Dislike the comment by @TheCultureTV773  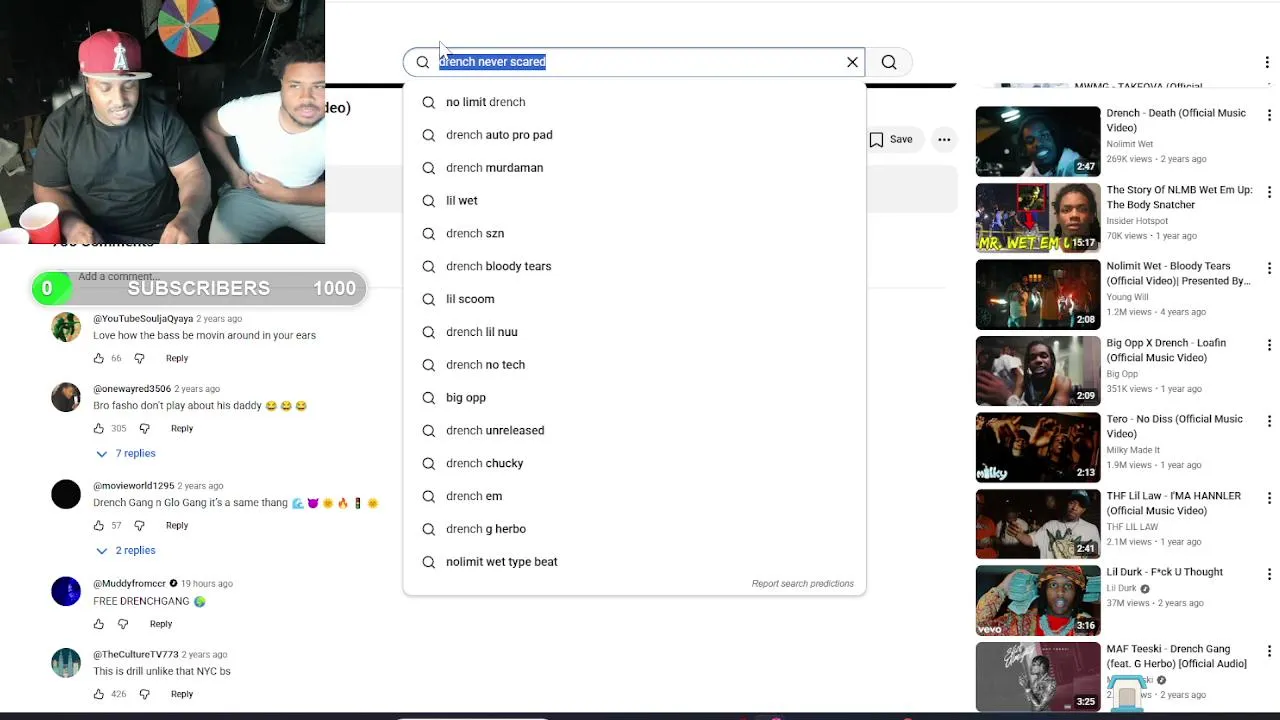[144, 694]
